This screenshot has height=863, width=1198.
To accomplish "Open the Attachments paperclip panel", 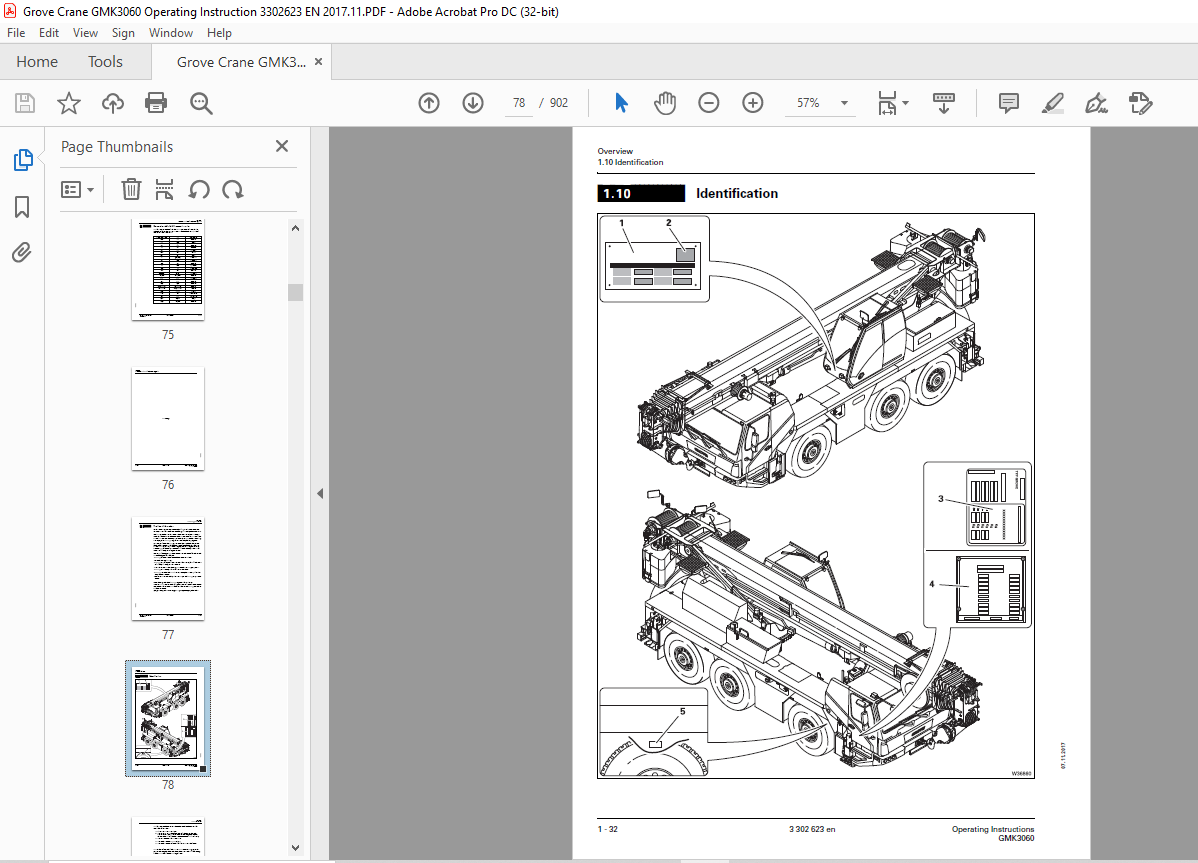I will pos(22,252).
